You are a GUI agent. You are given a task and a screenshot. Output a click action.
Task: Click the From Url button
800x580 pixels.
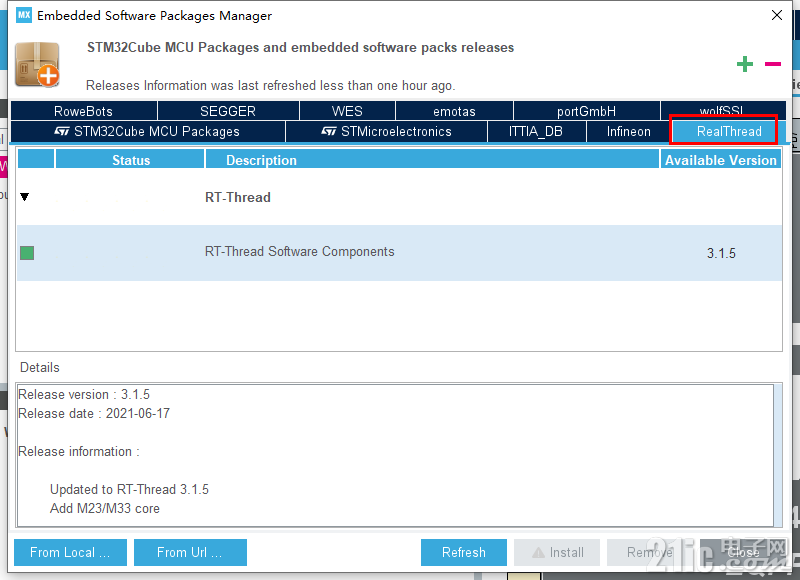tap(190, 552)
